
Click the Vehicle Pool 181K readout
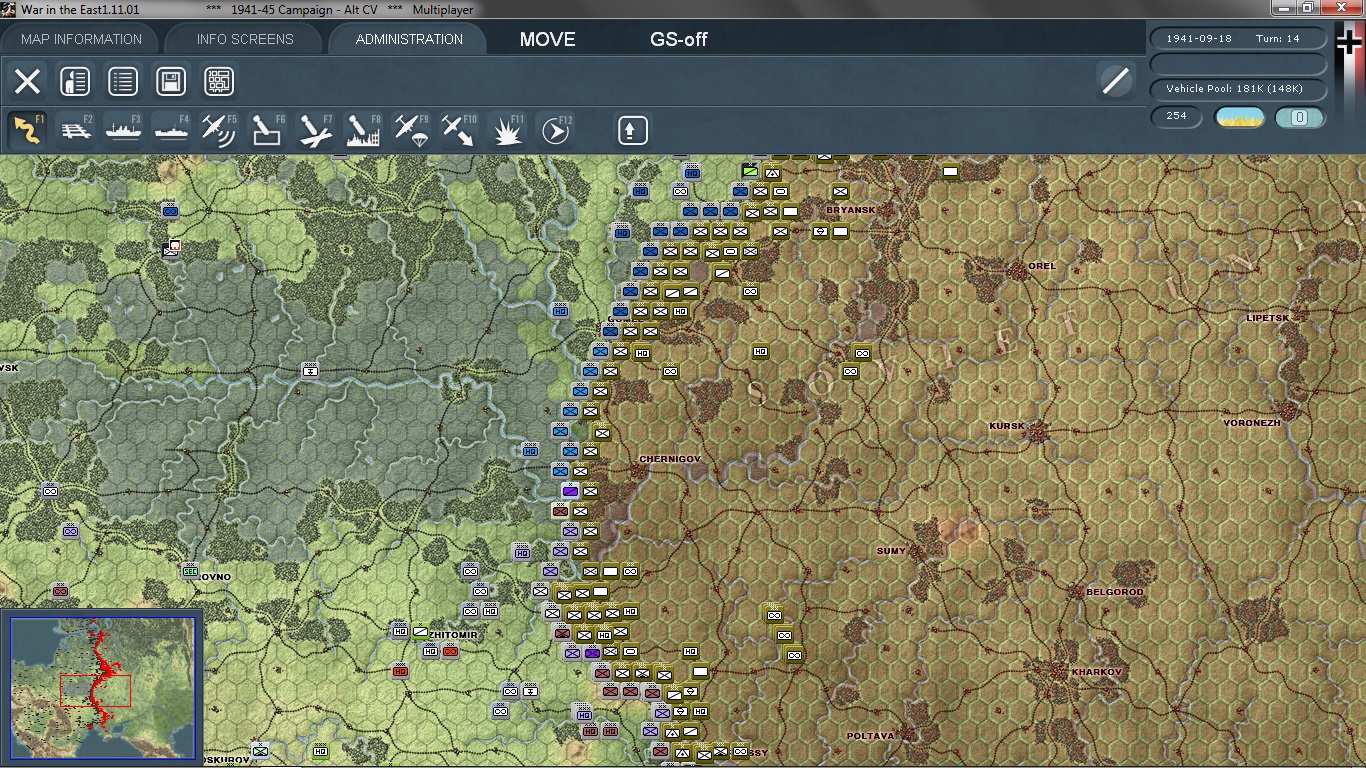(x=1239, y=89)
